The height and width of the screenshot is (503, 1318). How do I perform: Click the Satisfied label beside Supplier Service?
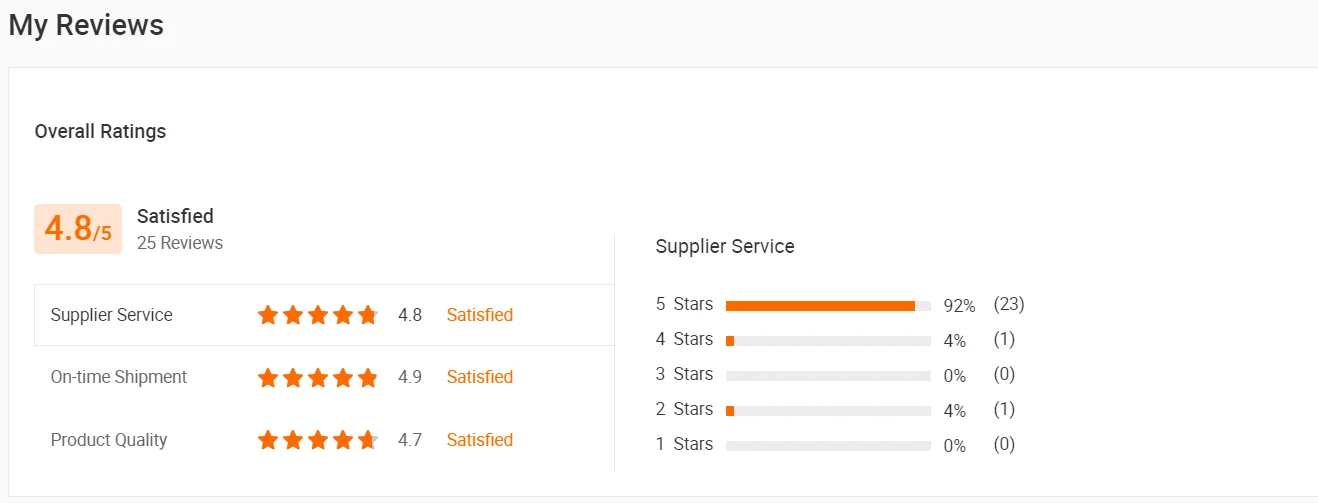(480, 315)
